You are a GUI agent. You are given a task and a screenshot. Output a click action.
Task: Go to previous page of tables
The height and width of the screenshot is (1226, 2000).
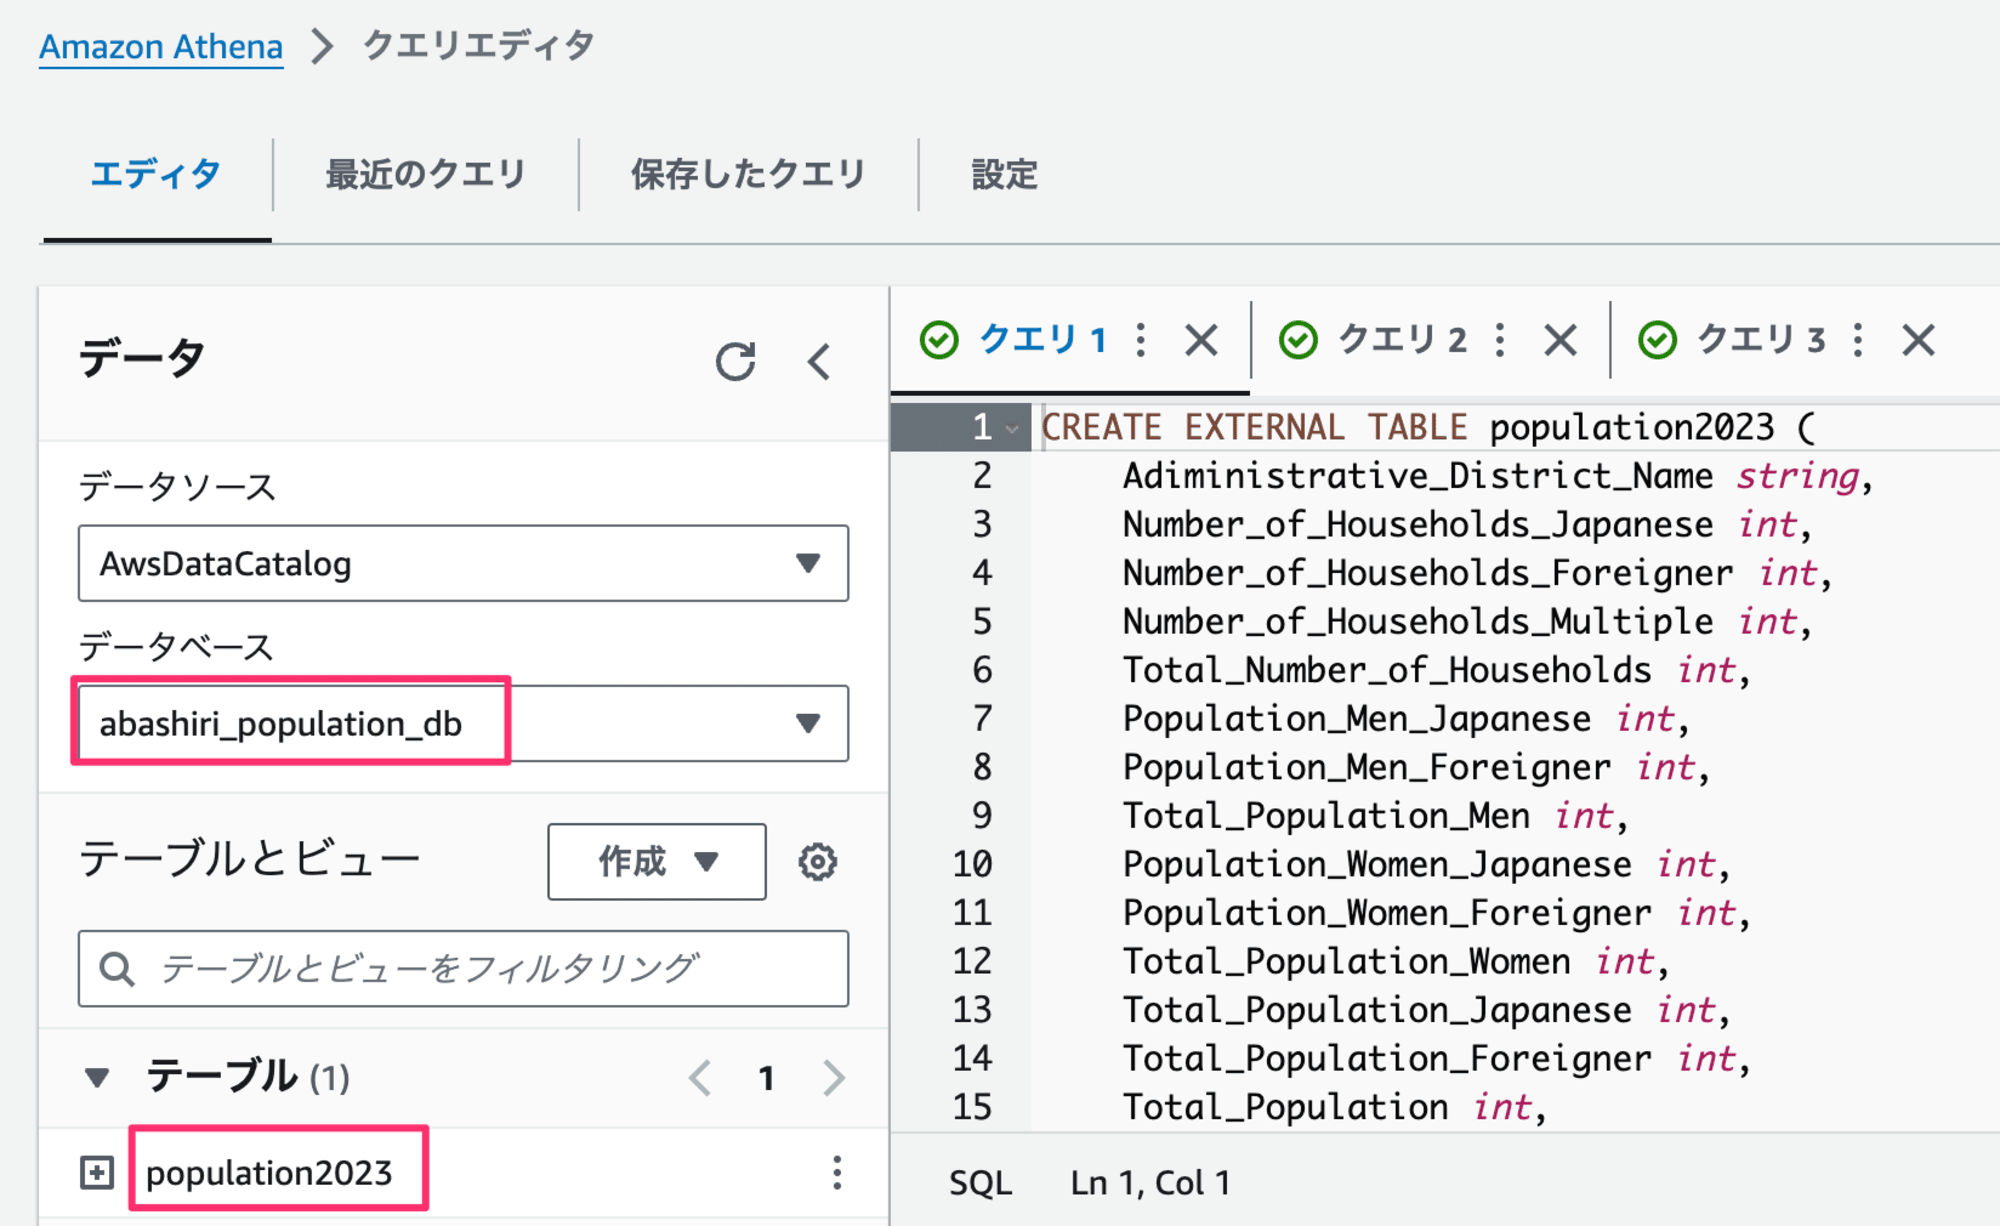(x=700, y=1078)
